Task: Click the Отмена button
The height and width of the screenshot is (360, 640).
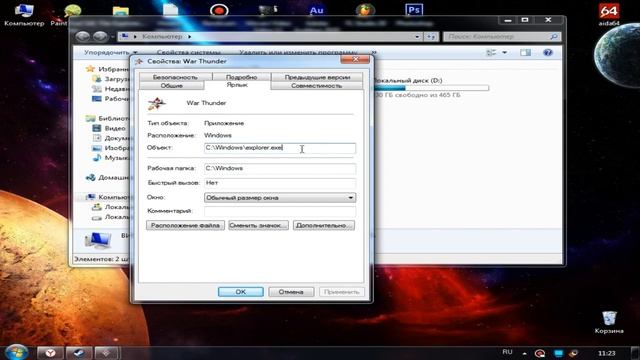Action: click(291, 292)
